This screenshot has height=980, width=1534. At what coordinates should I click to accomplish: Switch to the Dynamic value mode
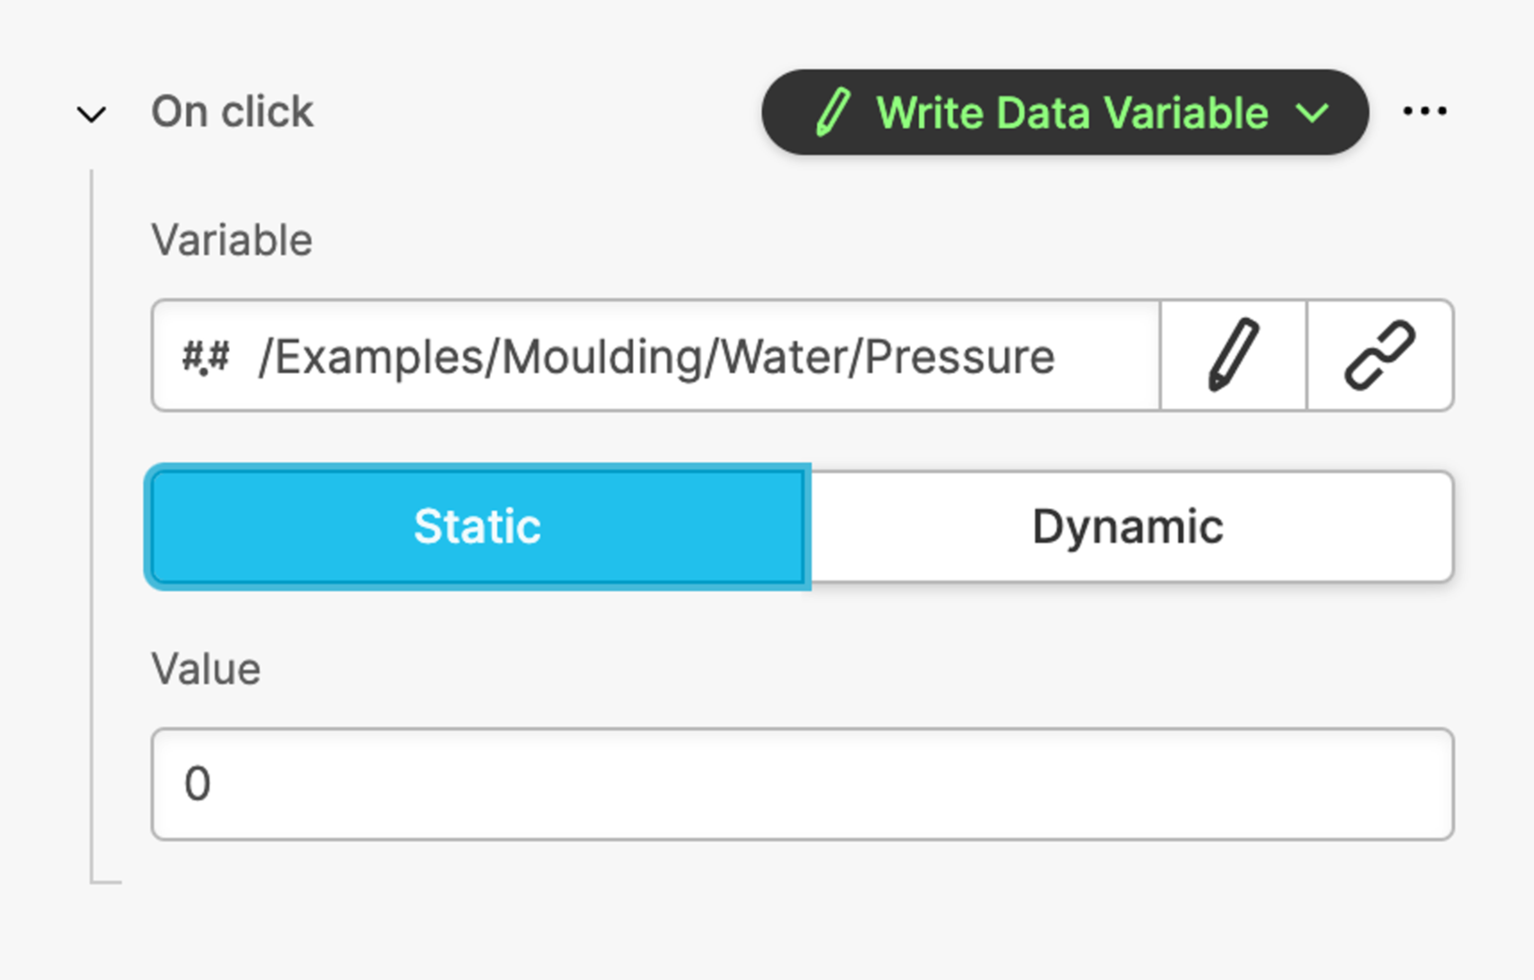[x=1130, y=526]
